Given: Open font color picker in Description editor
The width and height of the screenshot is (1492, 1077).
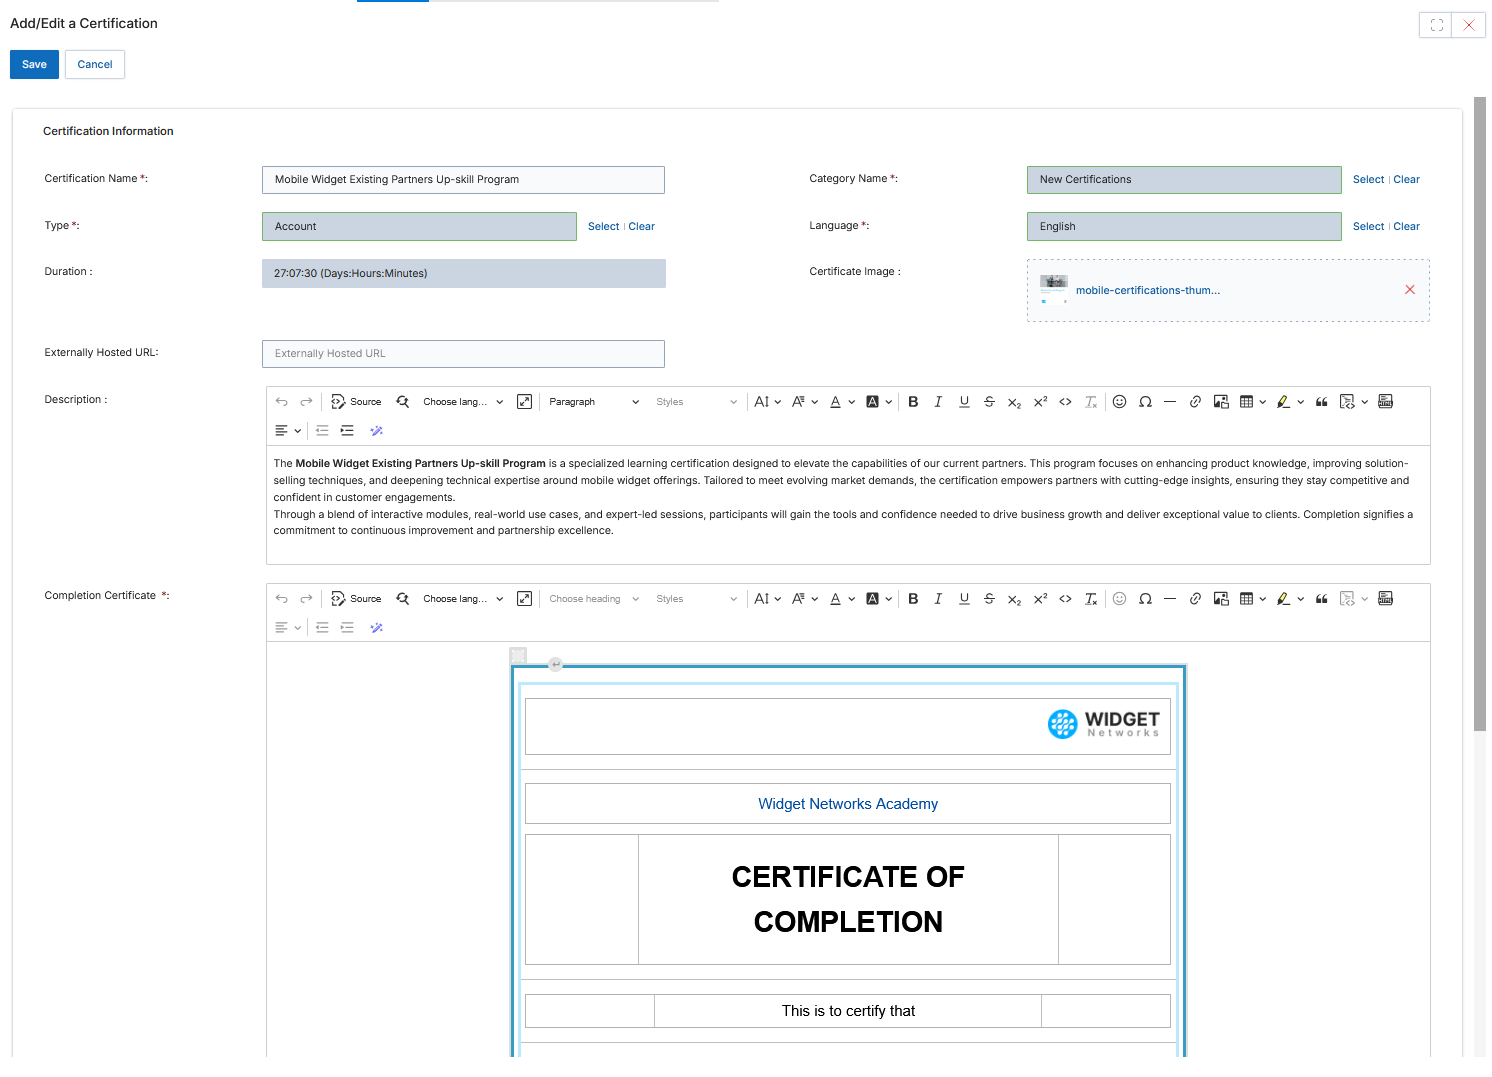Looking at the screenshot, I should (x=843, y=402).
